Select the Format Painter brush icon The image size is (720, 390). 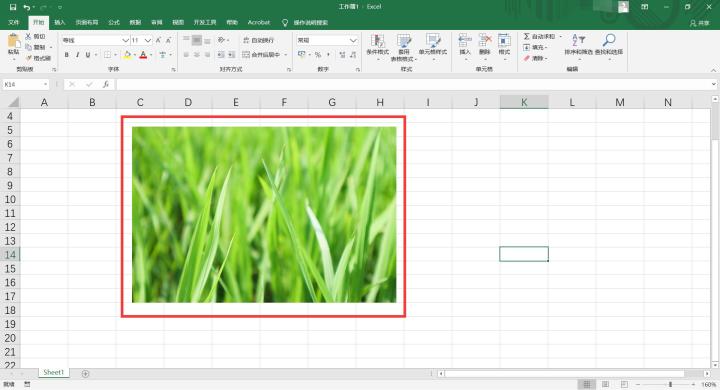pos(28,58)
